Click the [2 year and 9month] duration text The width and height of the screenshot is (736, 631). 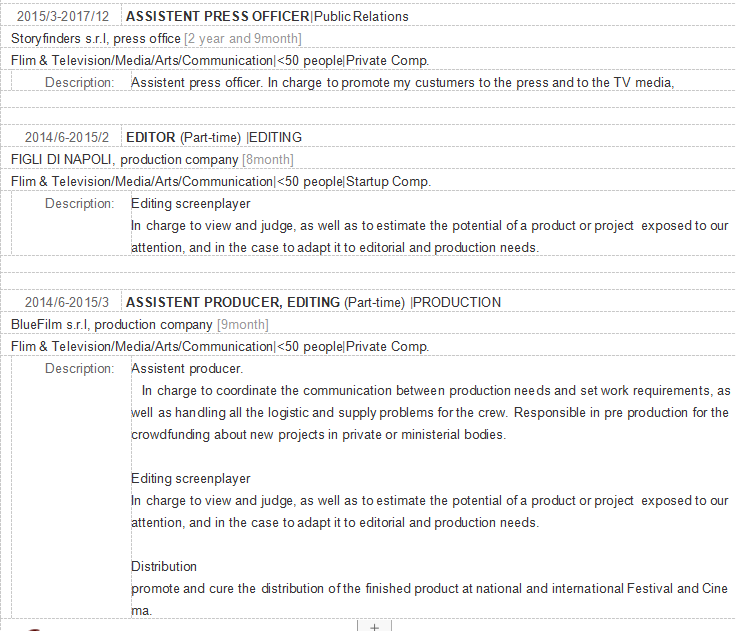(x=243, y=38)
